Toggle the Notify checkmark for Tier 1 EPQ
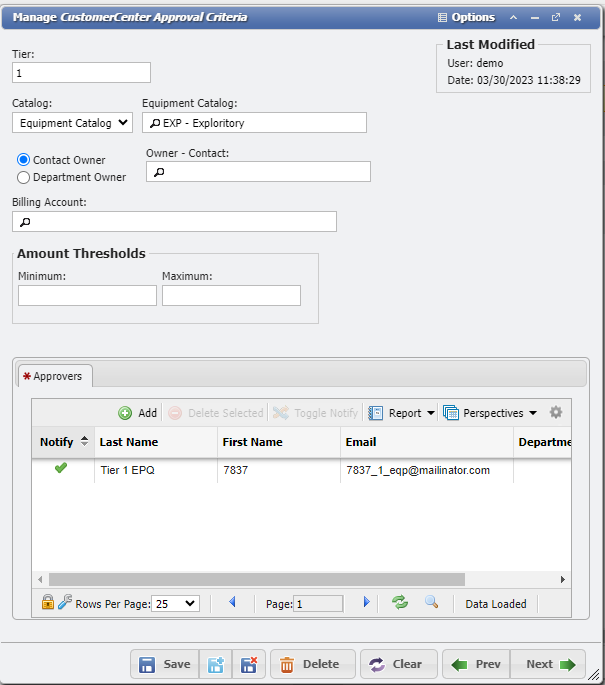 (x=61, y=468)
